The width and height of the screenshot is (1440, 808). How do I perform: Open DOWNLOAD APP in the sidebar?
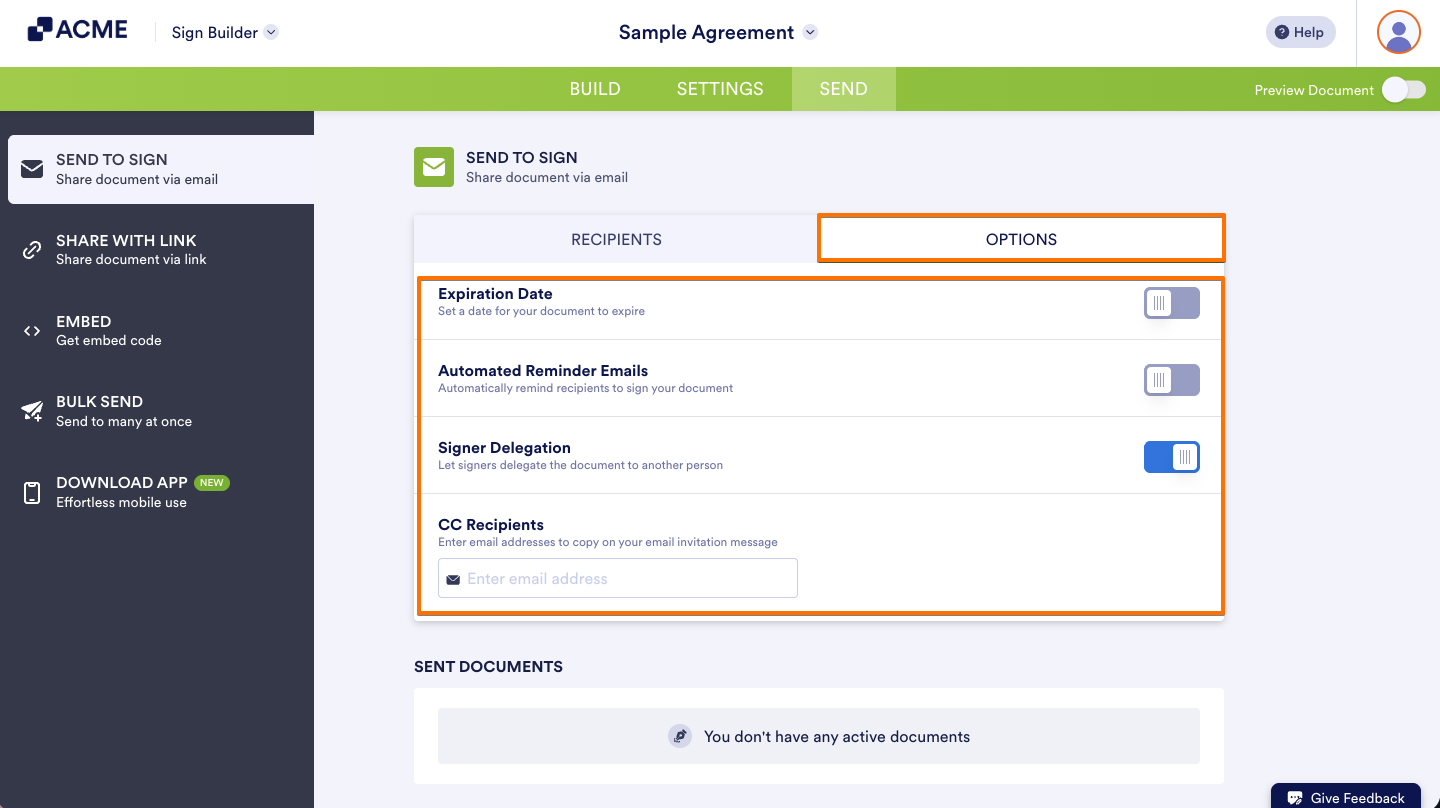point(157,492)
